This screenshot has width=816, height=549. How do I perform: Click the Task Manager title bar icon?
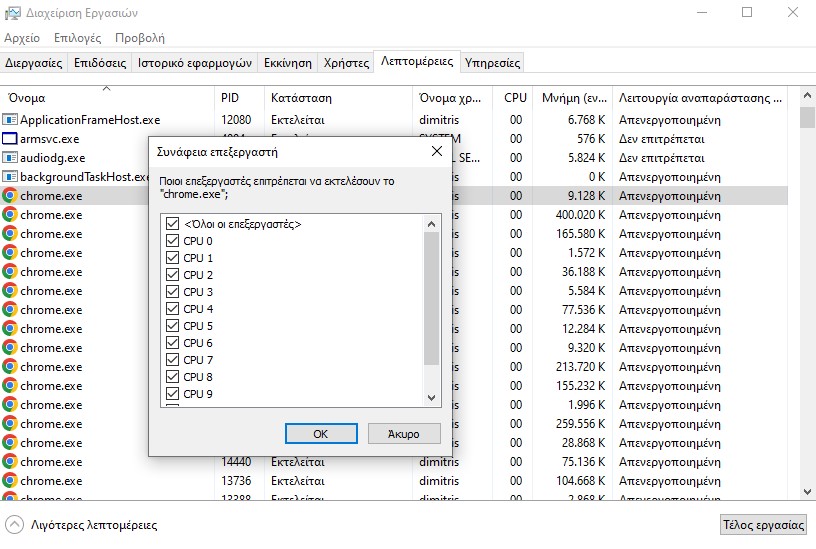click(12, 13)
